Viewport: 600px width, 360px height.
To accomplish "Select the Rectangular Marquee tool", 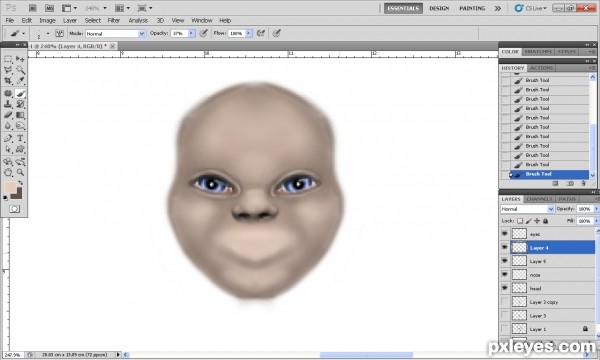I will pyautogui.click(x=8, y=59).
